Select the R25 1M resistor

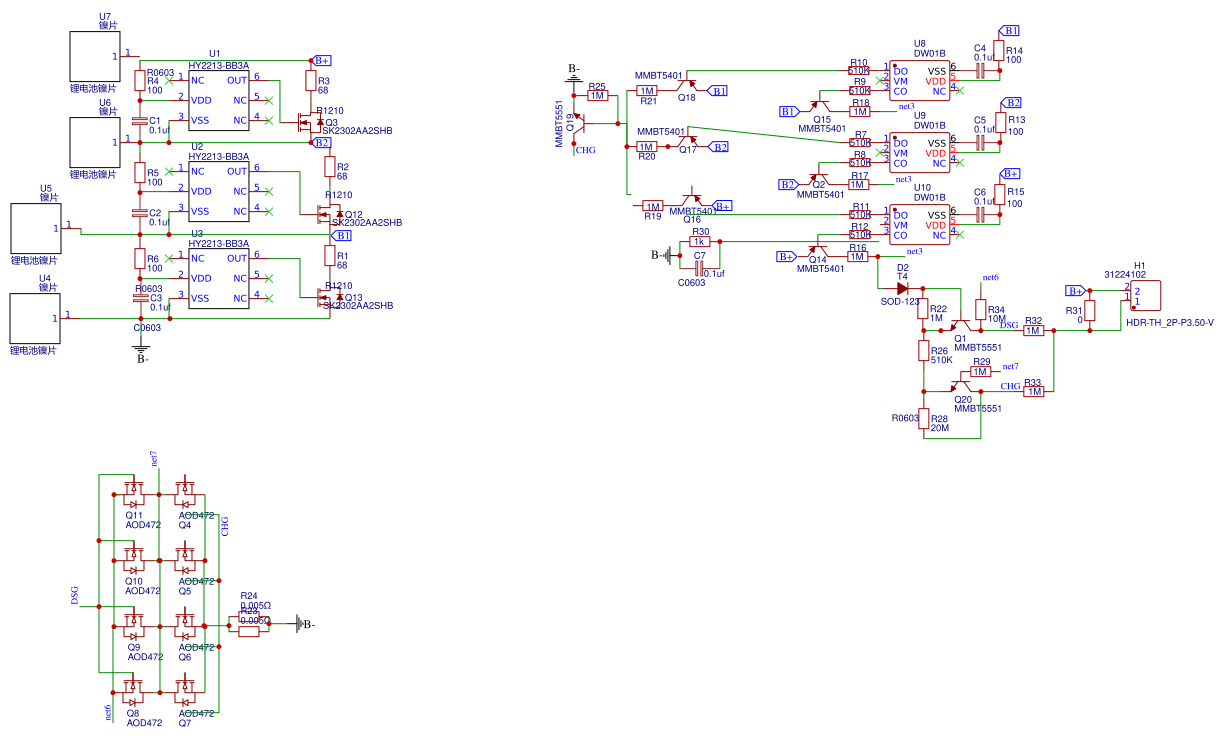(x=597, y=95)
